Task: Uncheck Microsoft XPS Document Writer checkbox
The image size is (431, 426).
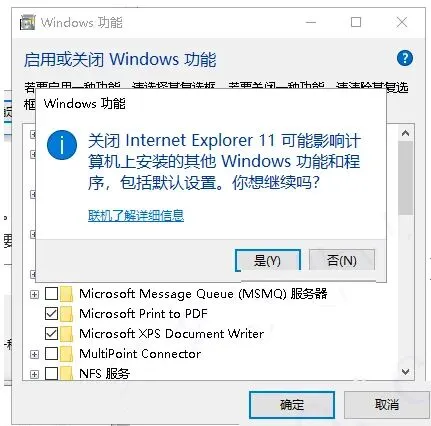Action: (x=51, y=334)
